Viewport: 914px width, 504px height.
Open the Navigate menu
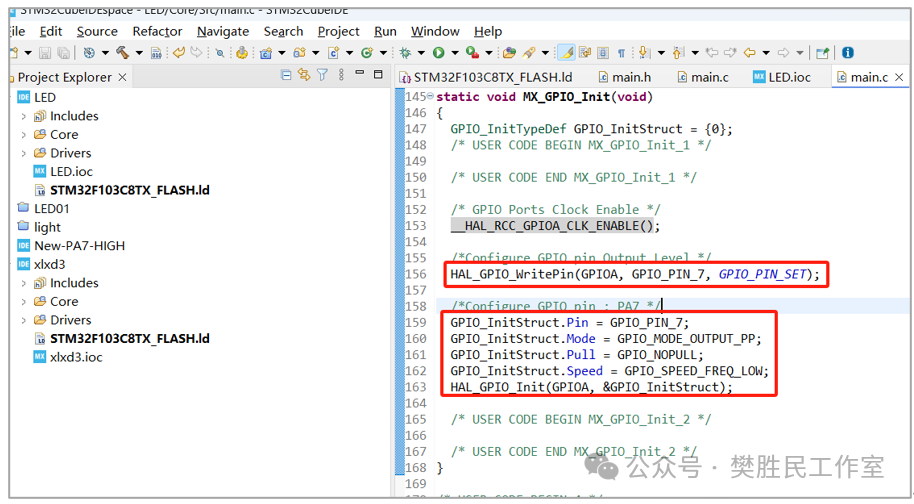(223, 31)
